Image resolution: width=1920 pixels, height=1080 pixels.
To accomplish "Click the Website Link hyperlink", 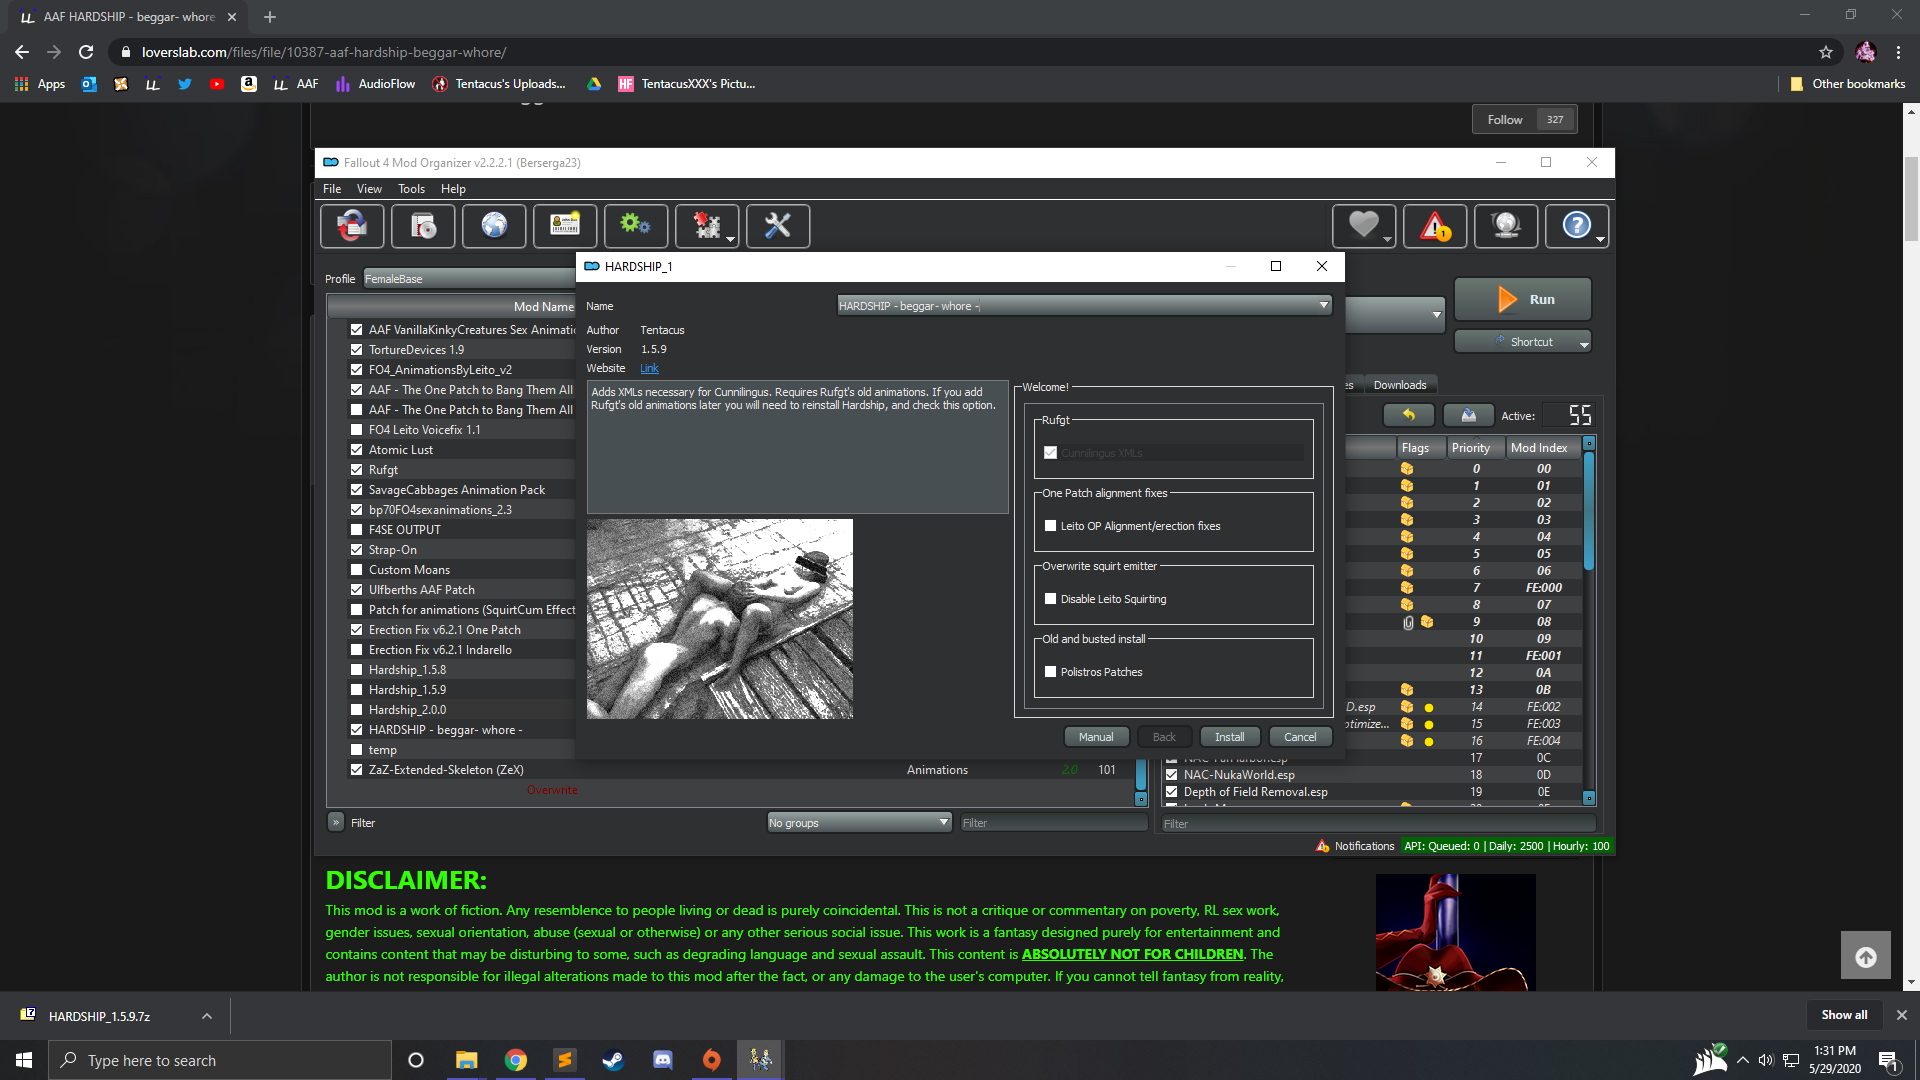I will [649, 369].
